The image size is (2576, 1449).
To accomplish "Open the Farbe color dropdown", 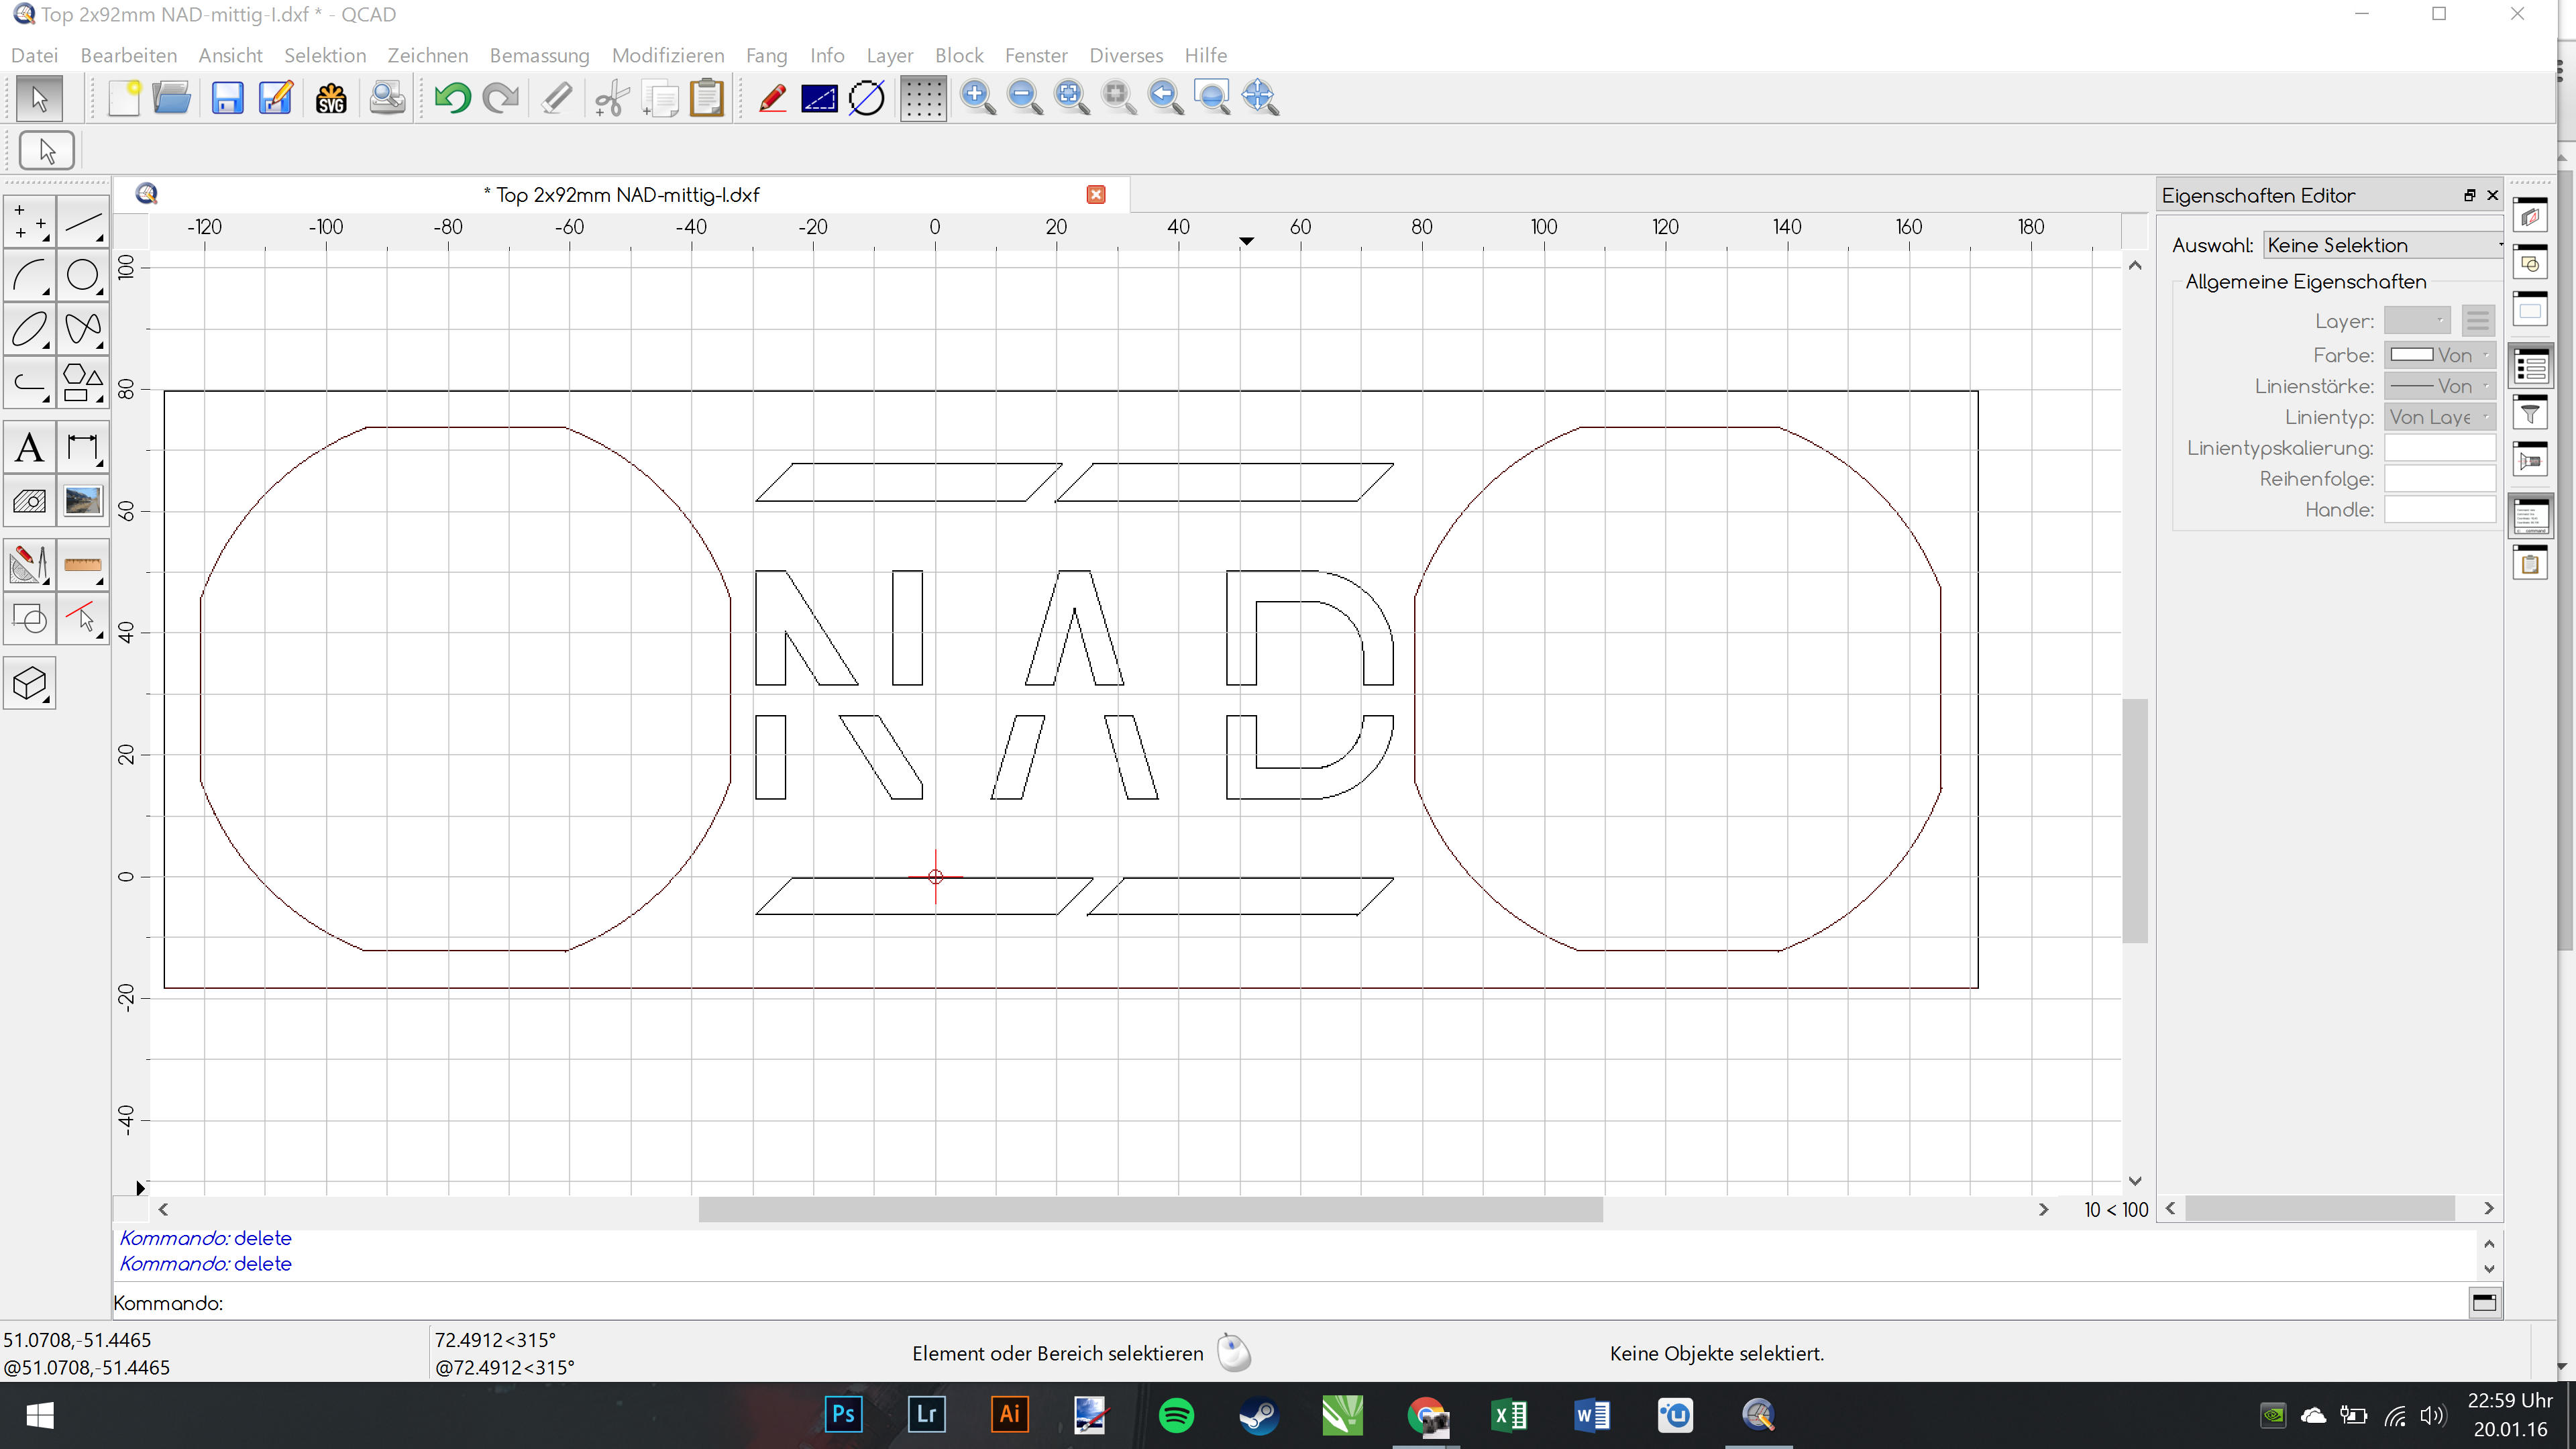I will (x=2440, y=355).
